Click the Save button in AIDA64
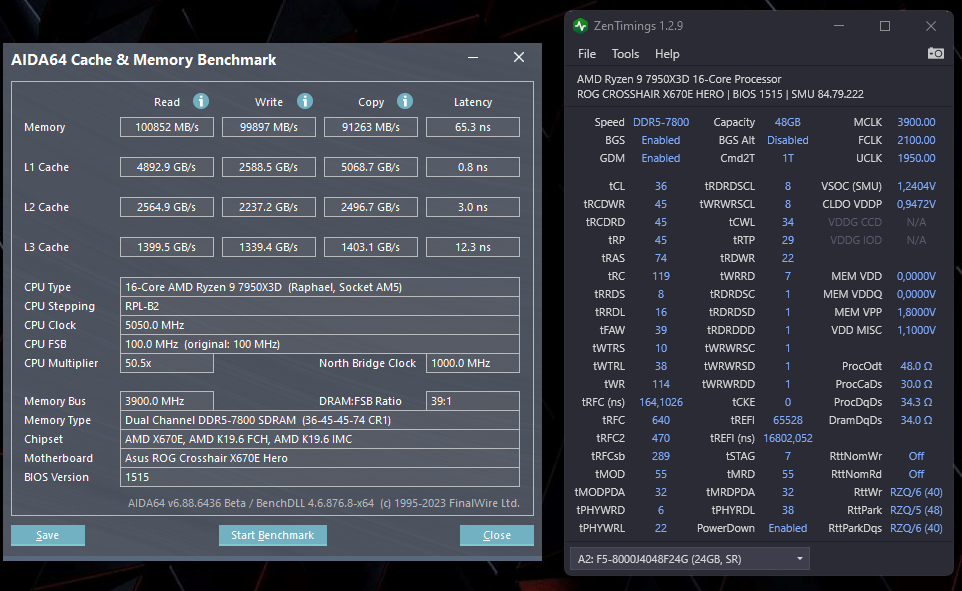The image size is (962, 591). coord(48,535)
